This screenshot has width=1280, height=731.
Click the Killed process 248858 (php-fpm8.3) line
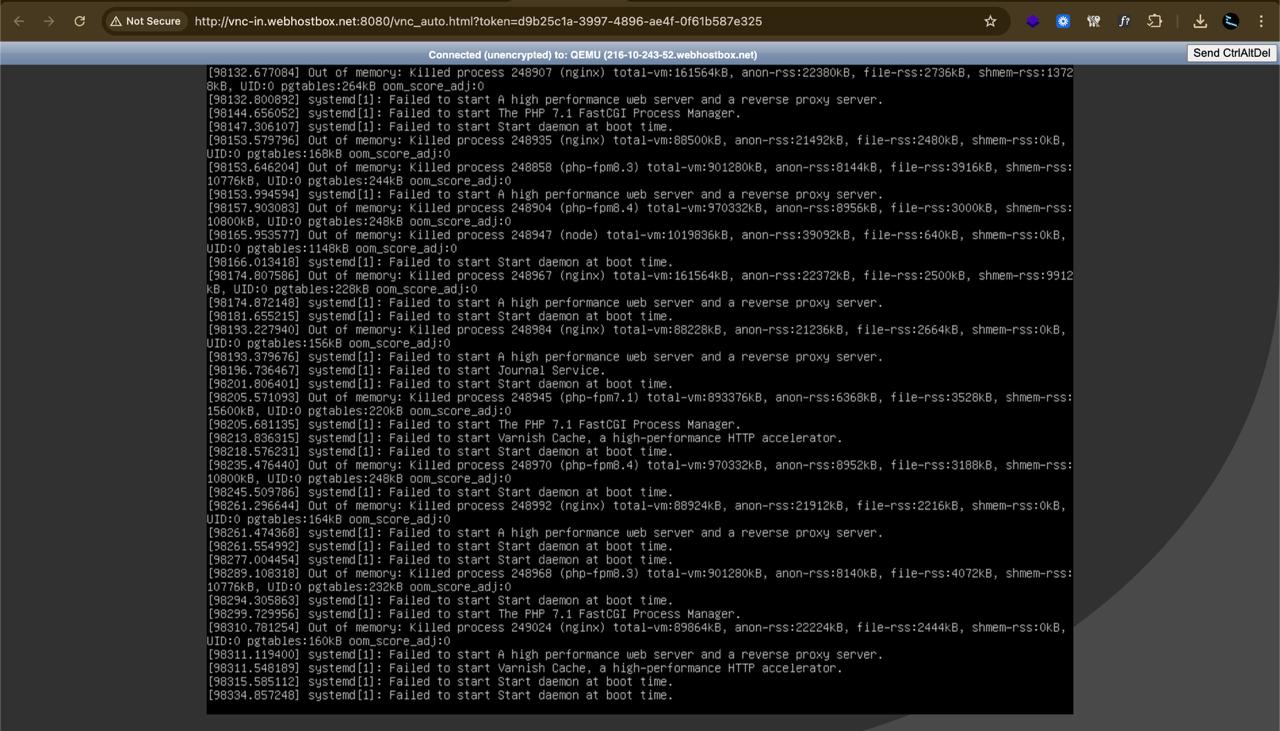click(x=640, y=174)
